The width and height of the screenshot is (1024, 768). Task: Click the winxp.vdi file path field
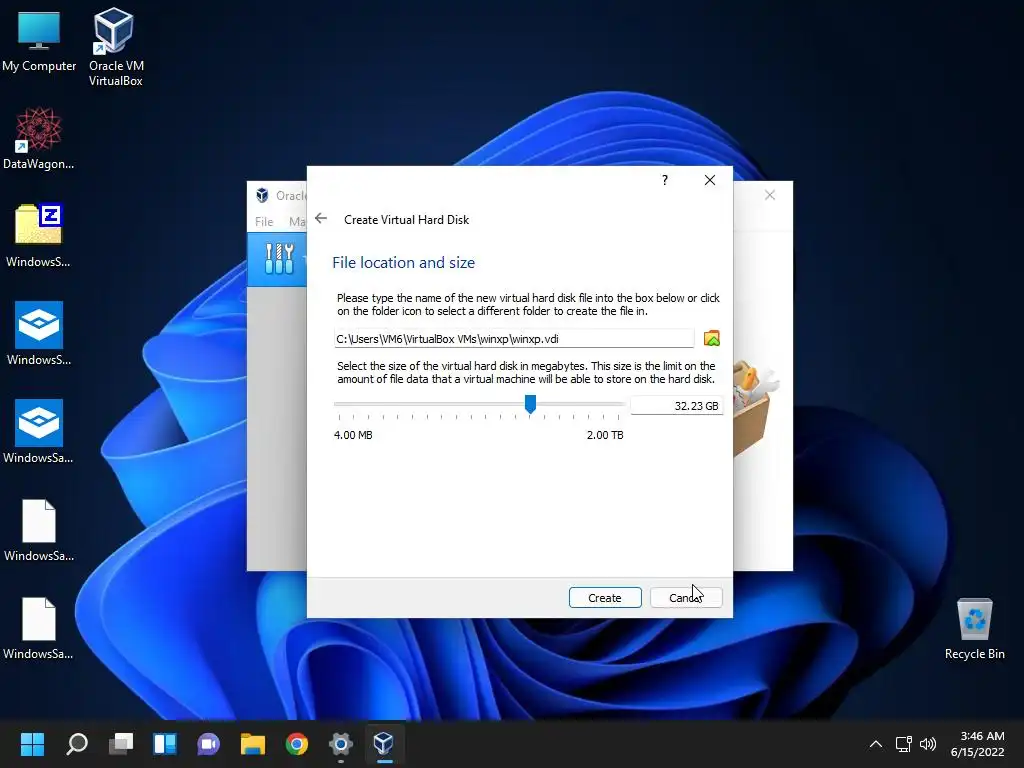coord(514,338)
